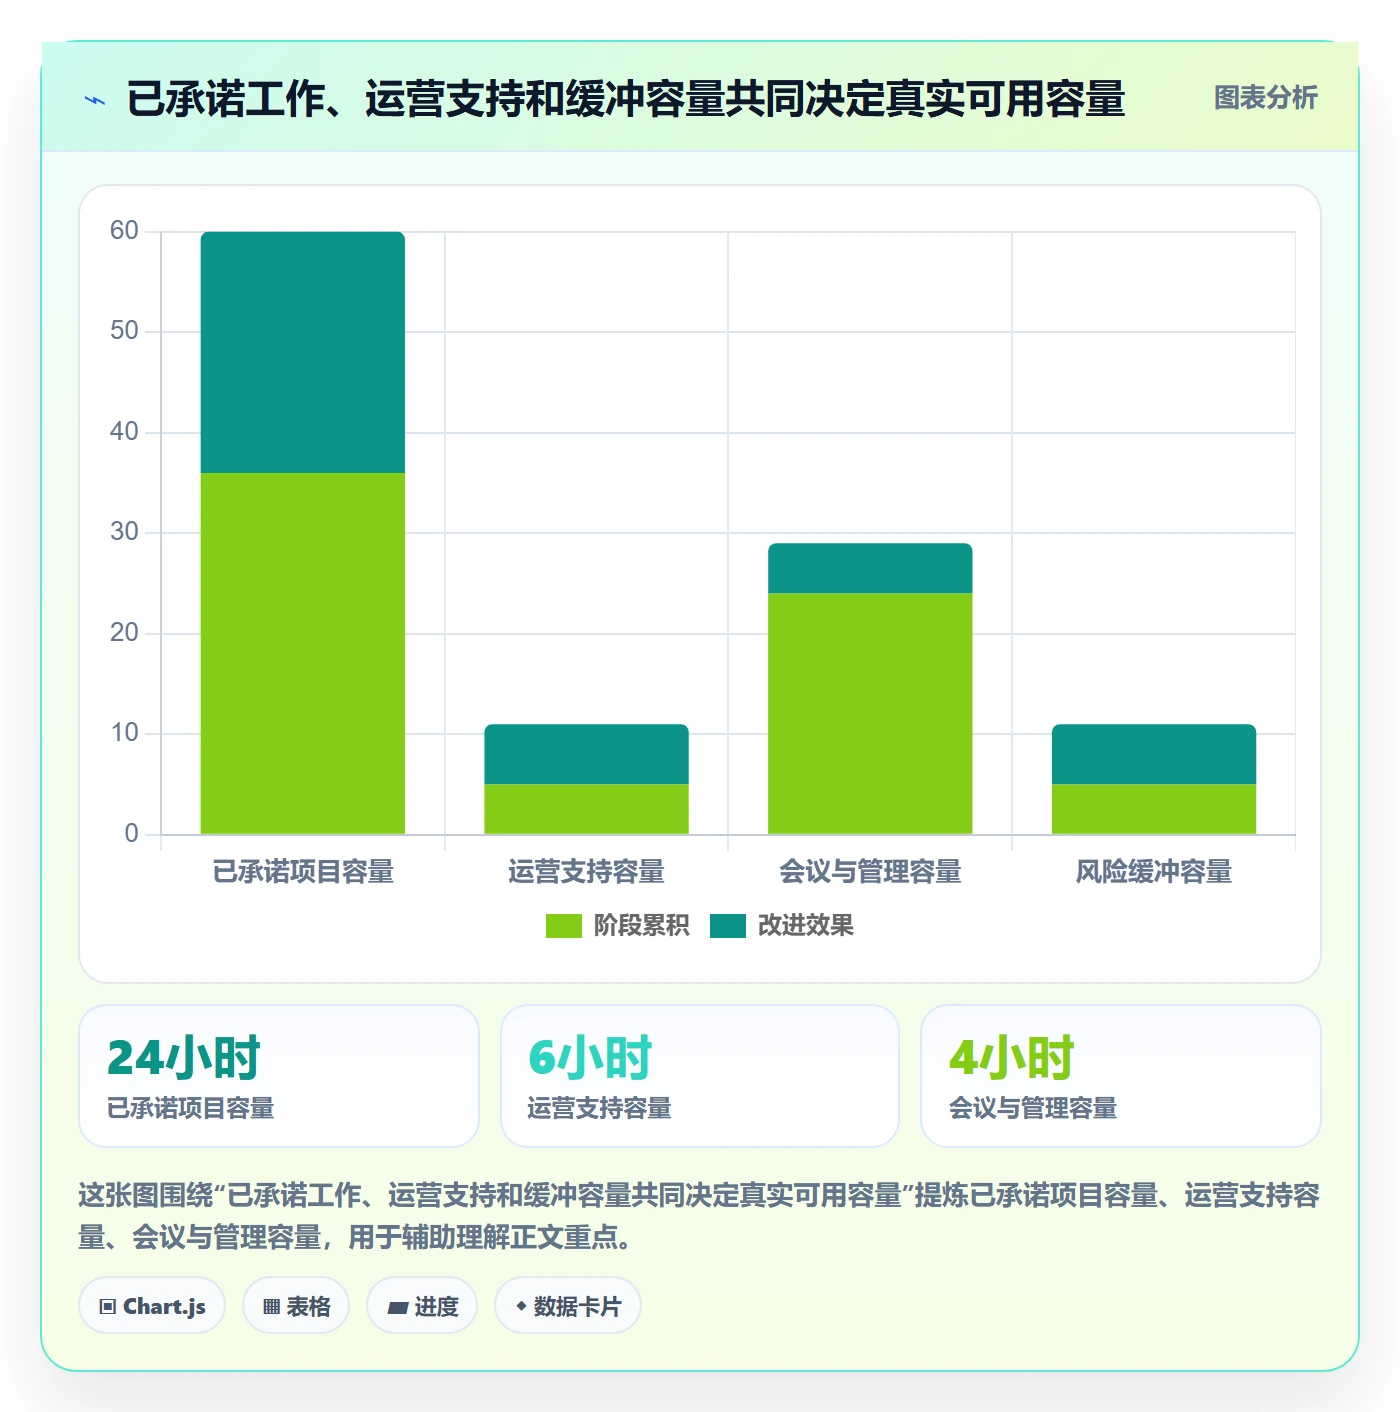The image size is (1400, 1412).
Task: Click the 图表分析 label in the header
Action: [x=1265, y=98]
